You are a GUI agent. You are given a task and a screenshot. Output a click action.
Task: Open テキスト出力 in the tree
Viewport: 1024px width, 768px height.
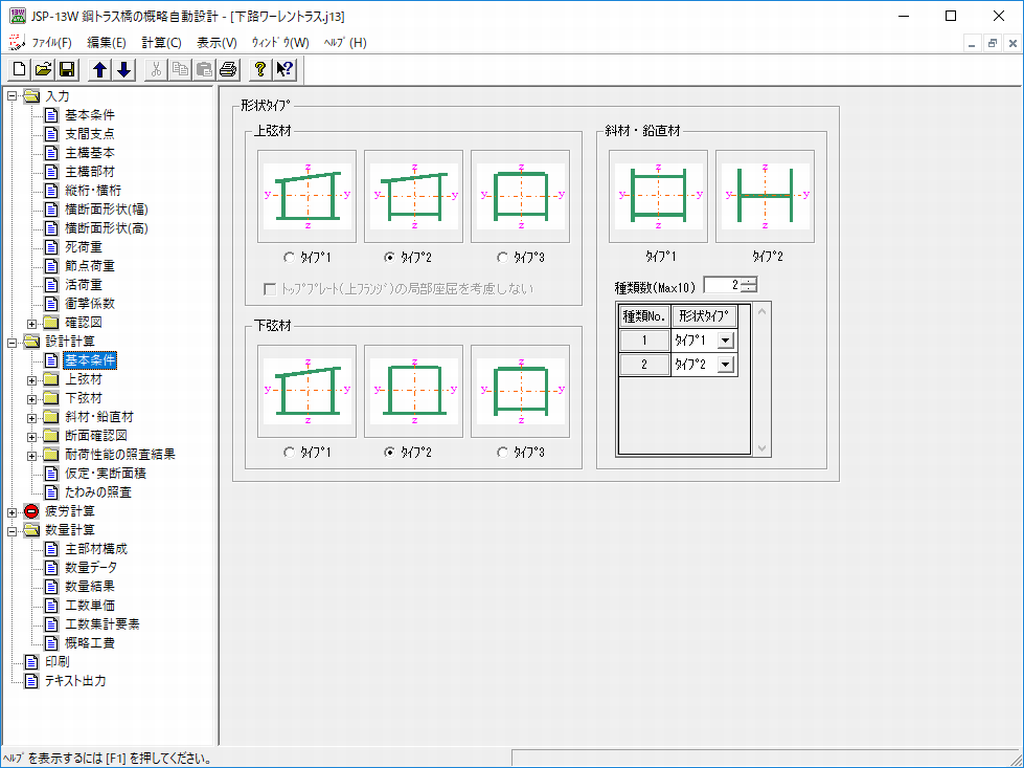[75, 681]
